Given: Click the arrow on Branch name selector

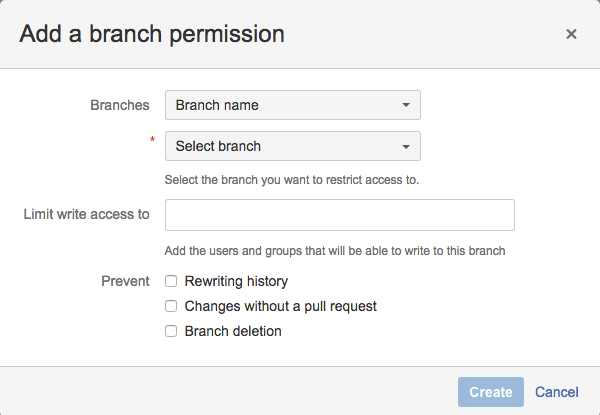Looking at the screenshot, I should click(405, 105).
